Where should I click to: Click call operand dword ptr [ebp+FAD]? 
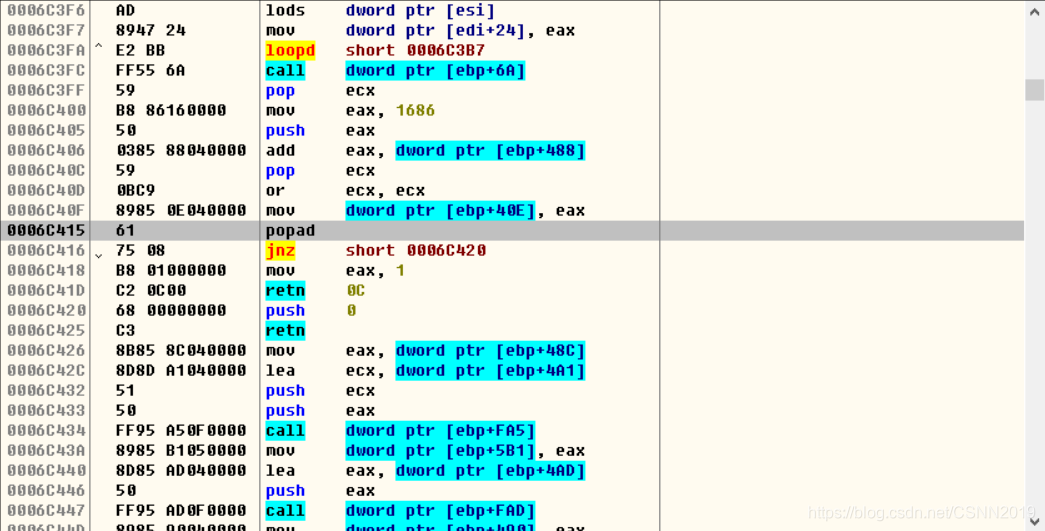point(441,510)
